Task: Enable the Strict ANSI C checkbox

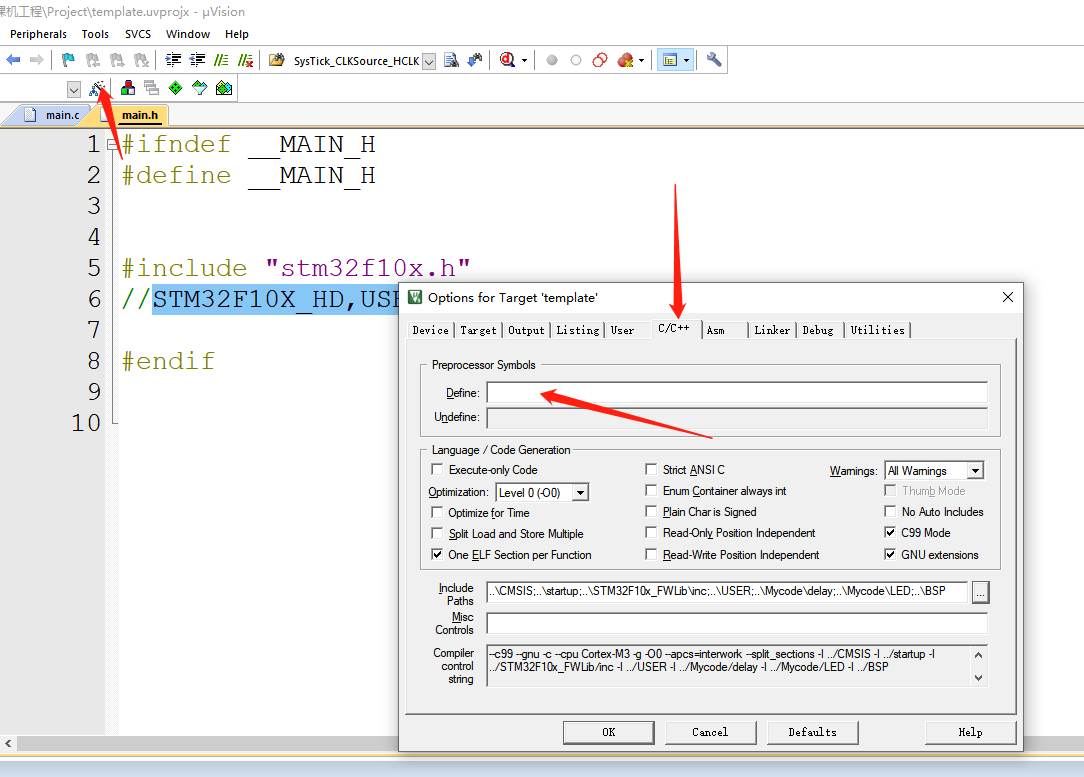Action: [x=652, y=469]
